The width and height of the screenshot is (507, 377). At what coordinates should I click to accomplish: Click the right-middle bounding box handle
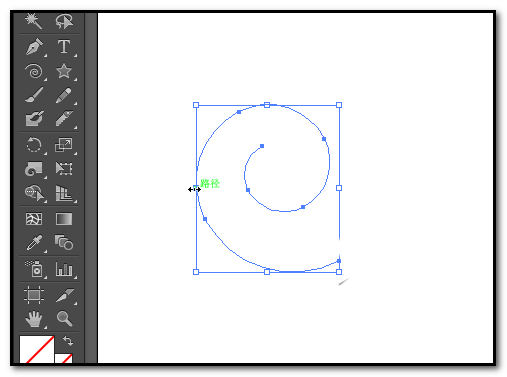339,188
